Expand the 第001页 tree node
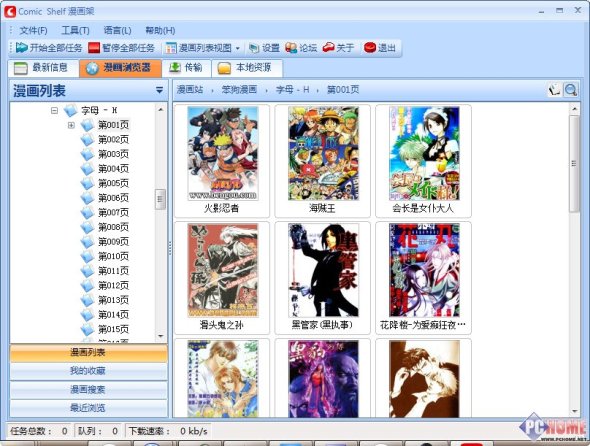This screenshot has width=590, height=446. coord(71,125)
